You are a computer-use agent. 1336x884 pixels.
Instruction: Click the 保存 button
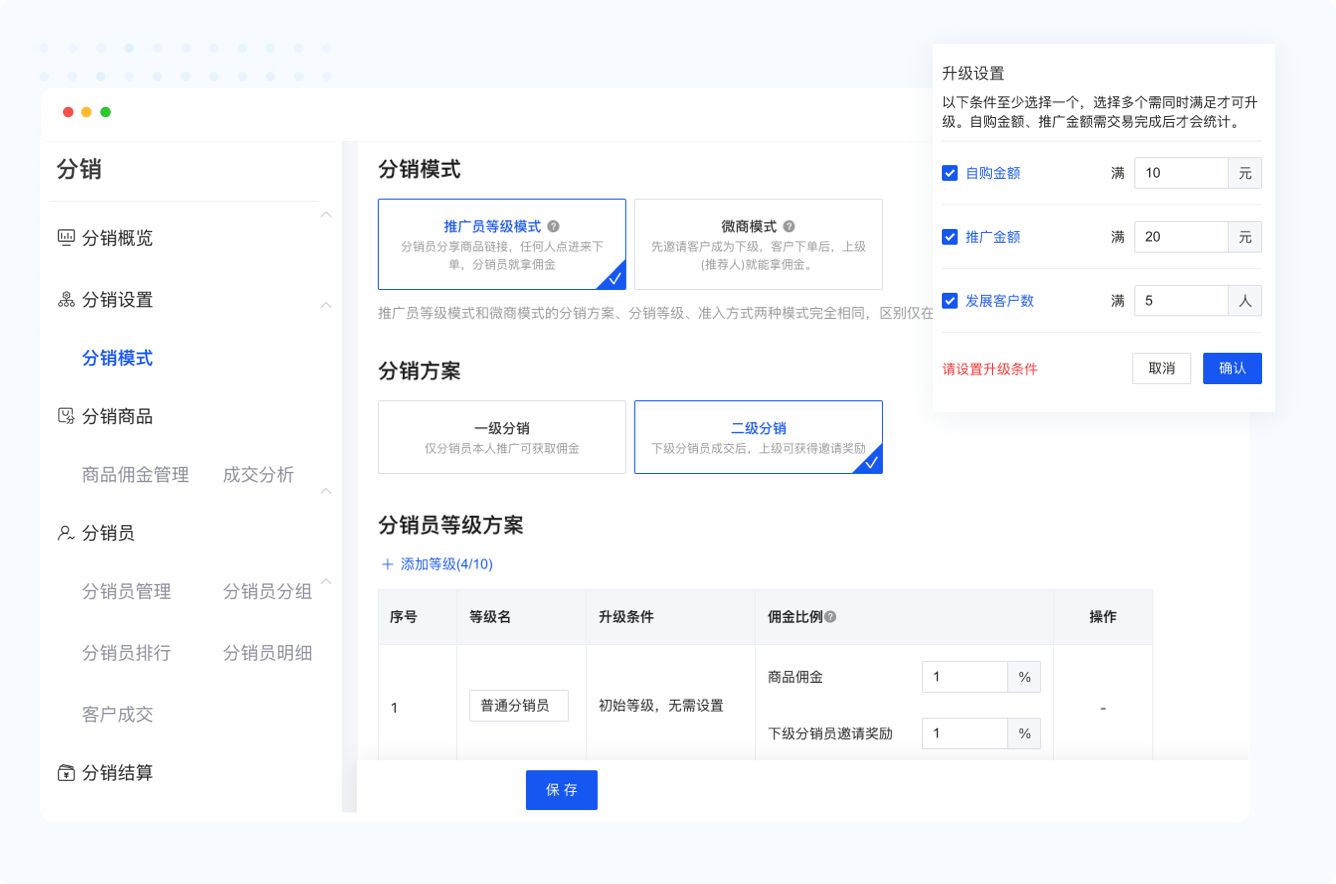tap(561, 790)
